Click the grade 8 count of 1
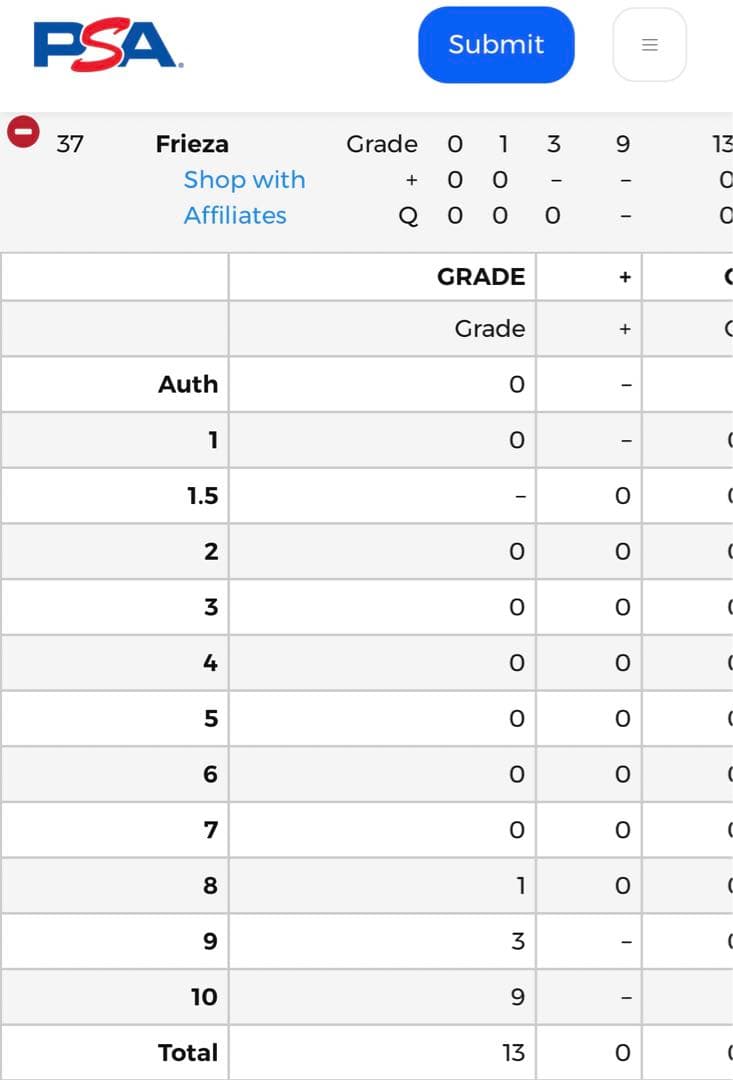 pos(519,885)
